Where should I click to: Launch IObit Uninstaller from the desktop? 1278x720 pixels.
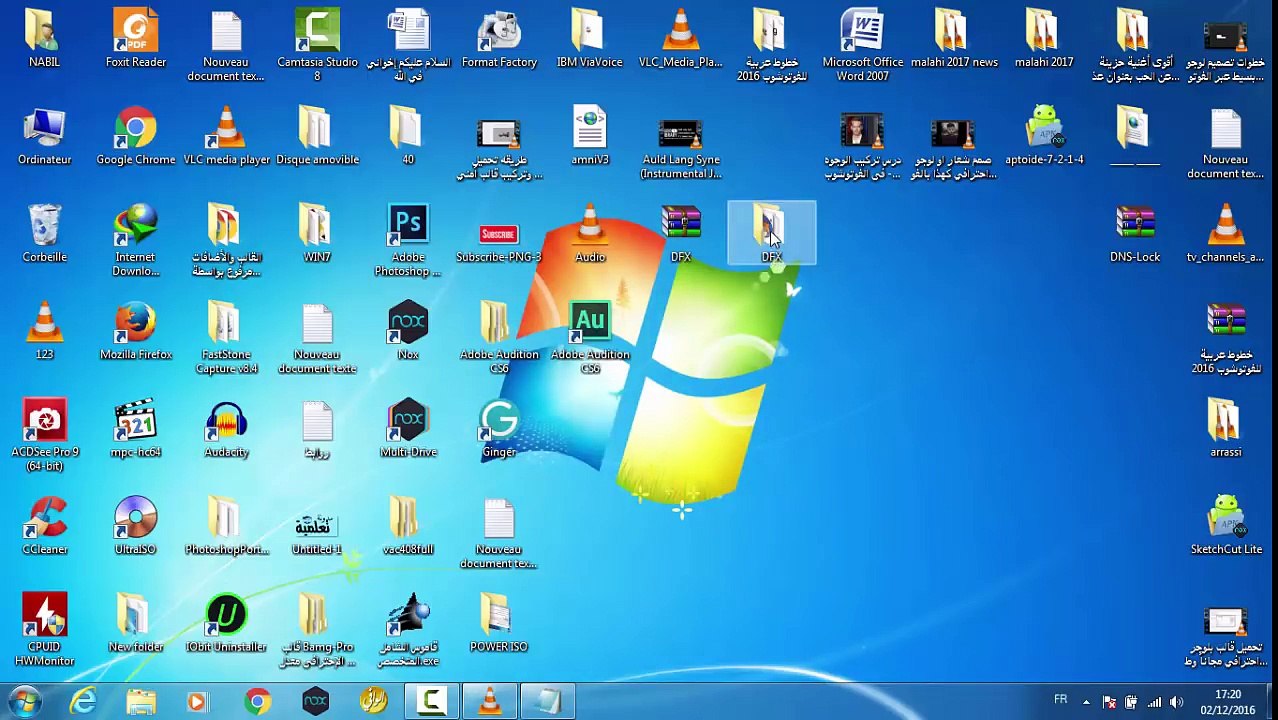click(226, 622)
